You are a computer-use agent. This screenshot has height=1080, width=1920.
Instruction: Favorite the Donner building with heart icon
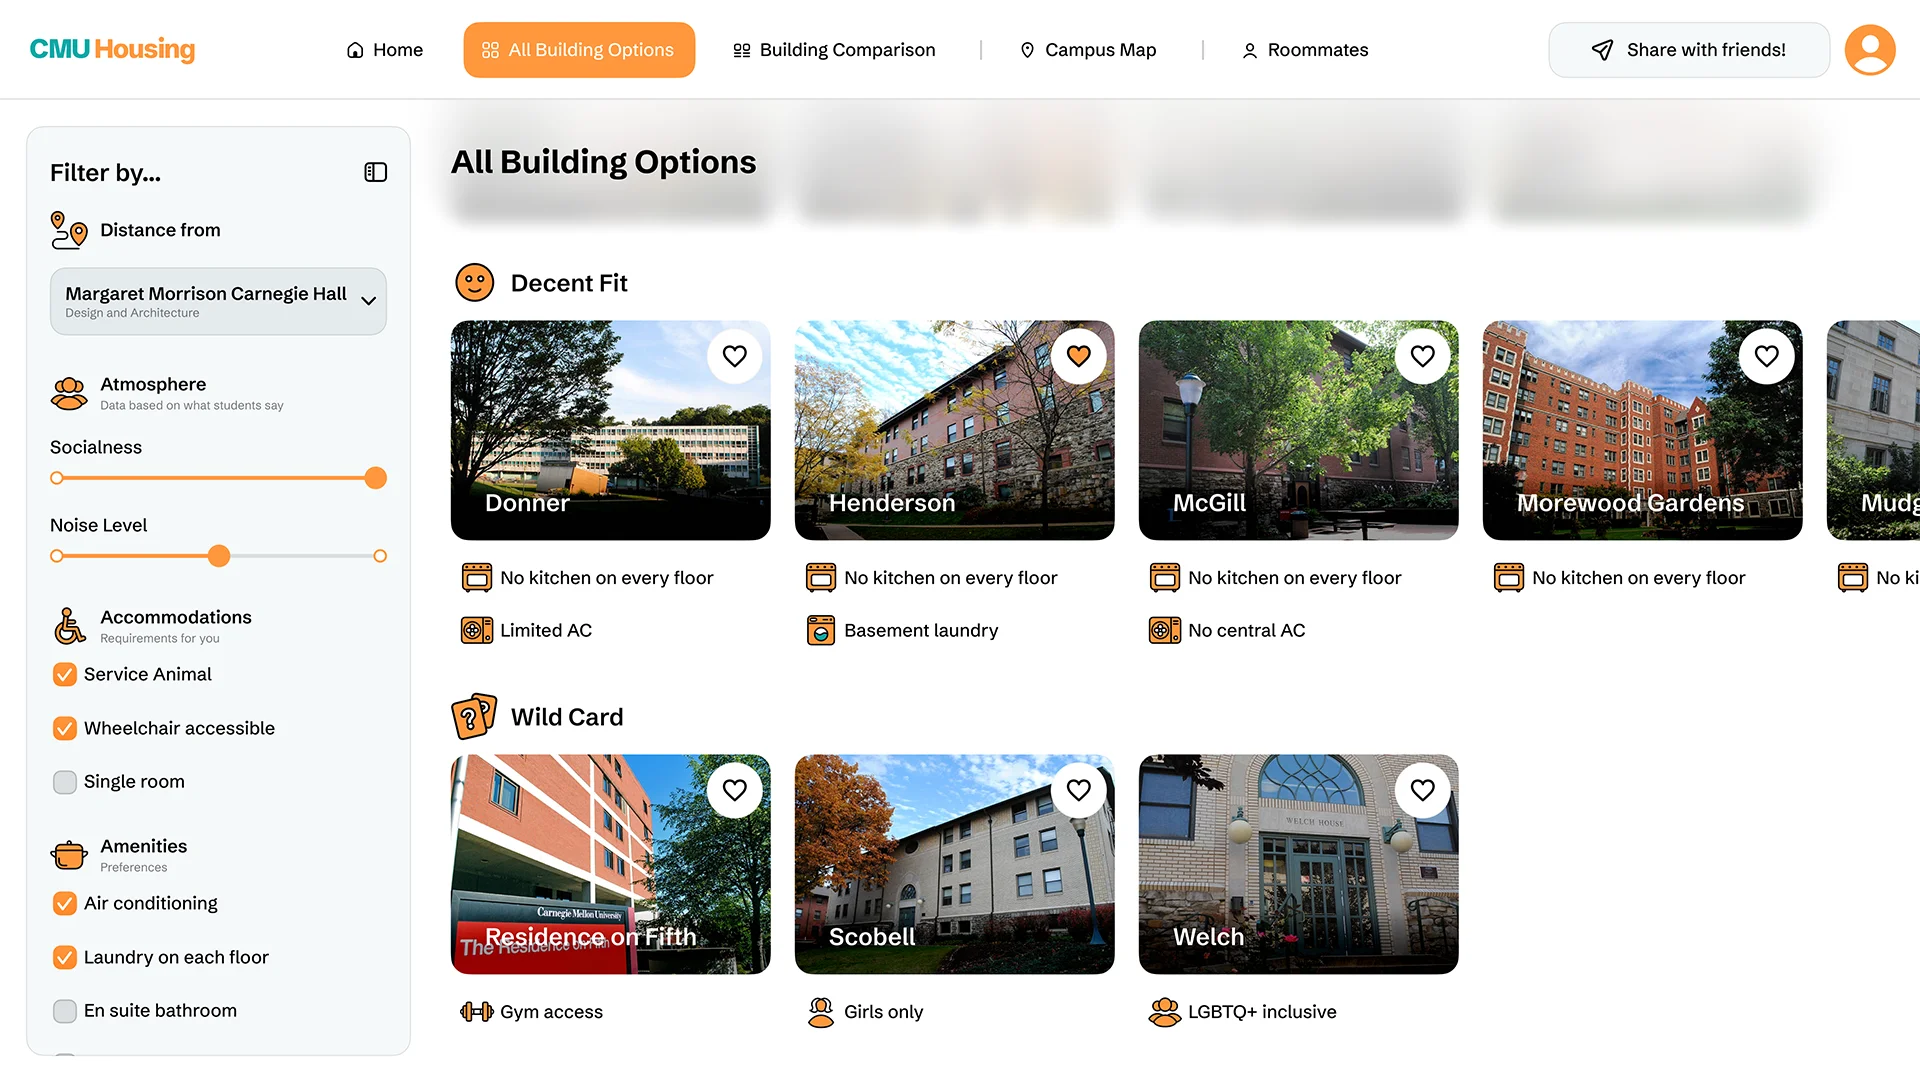[x=735, y=356]
